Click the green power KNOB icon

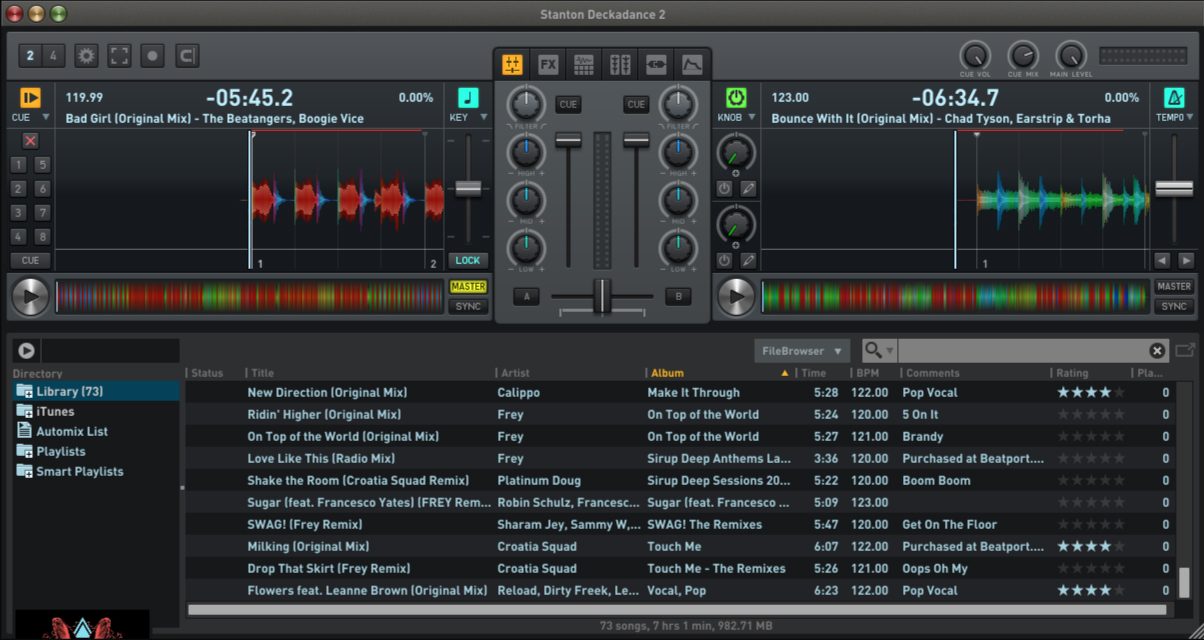click(x=736, y=98)
